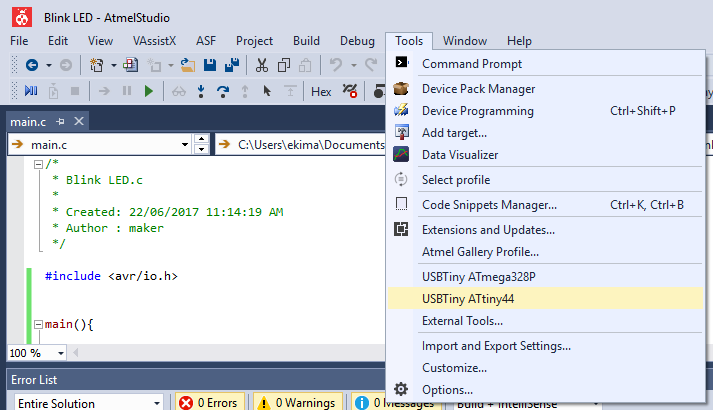
Task: Click the greyed Navigate Forward icon
Action: tap(66, 65)
